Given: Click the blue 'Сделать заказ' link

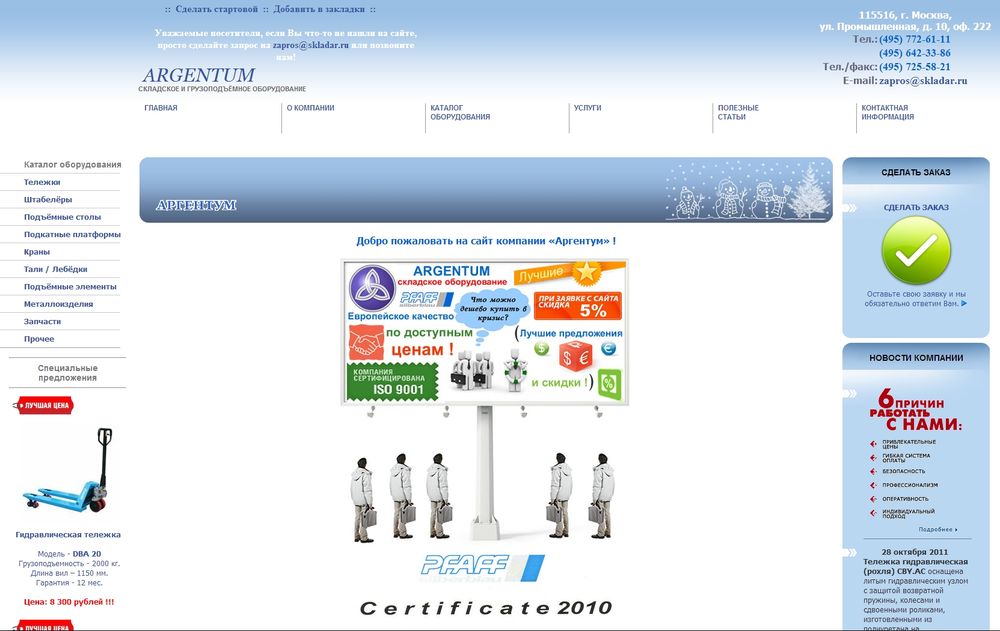Looking at the screenshot, I should 916,207.
